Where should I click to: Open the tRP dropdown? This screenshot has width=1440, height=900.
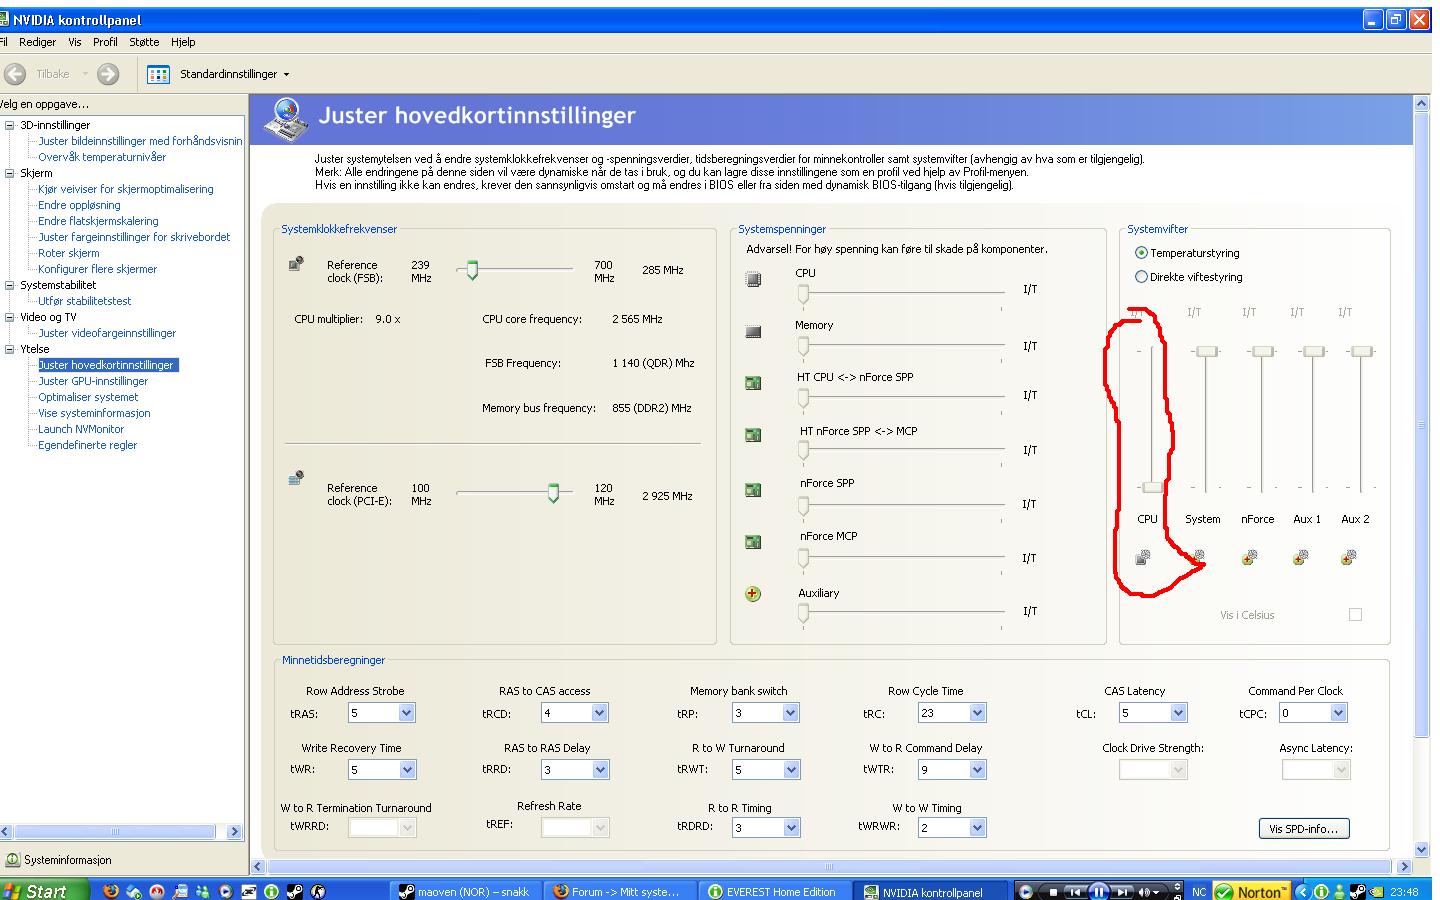click(x=790, y=713)
